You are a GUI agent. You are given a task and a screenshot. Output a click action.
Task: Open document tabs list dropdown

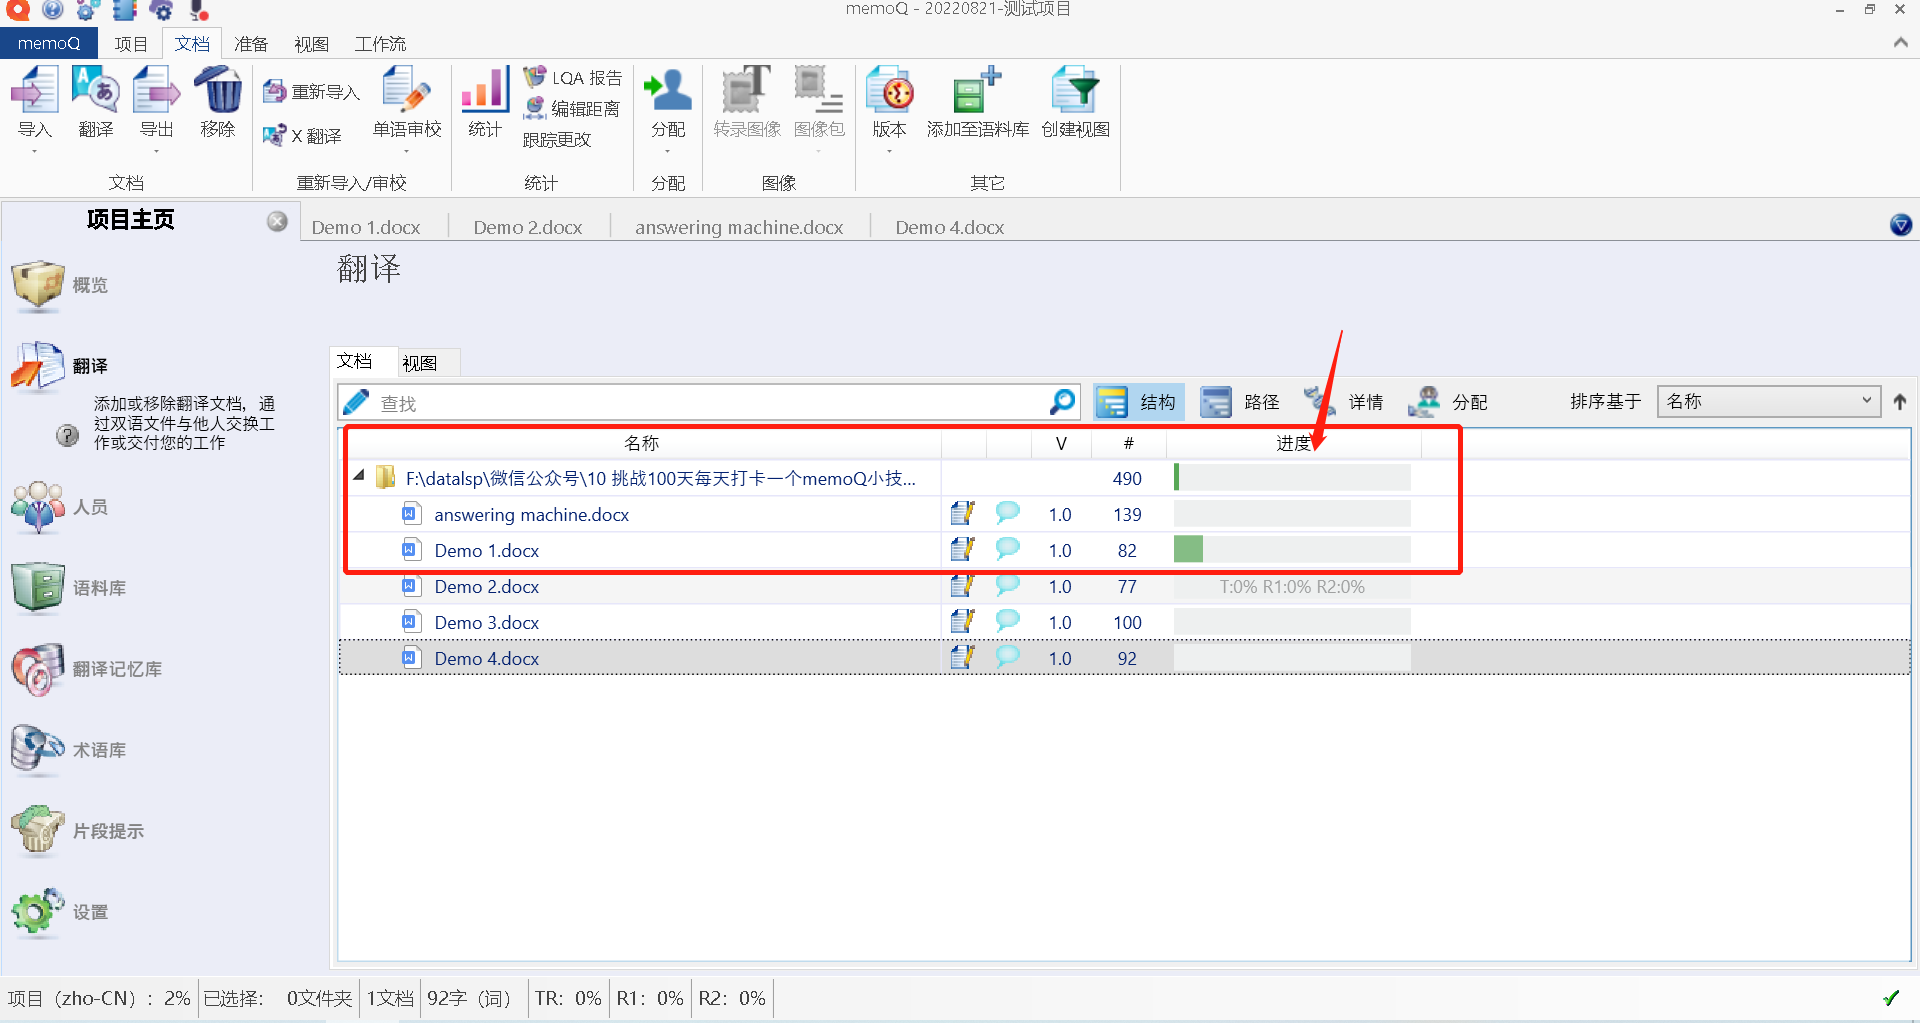pos(1901,225)
